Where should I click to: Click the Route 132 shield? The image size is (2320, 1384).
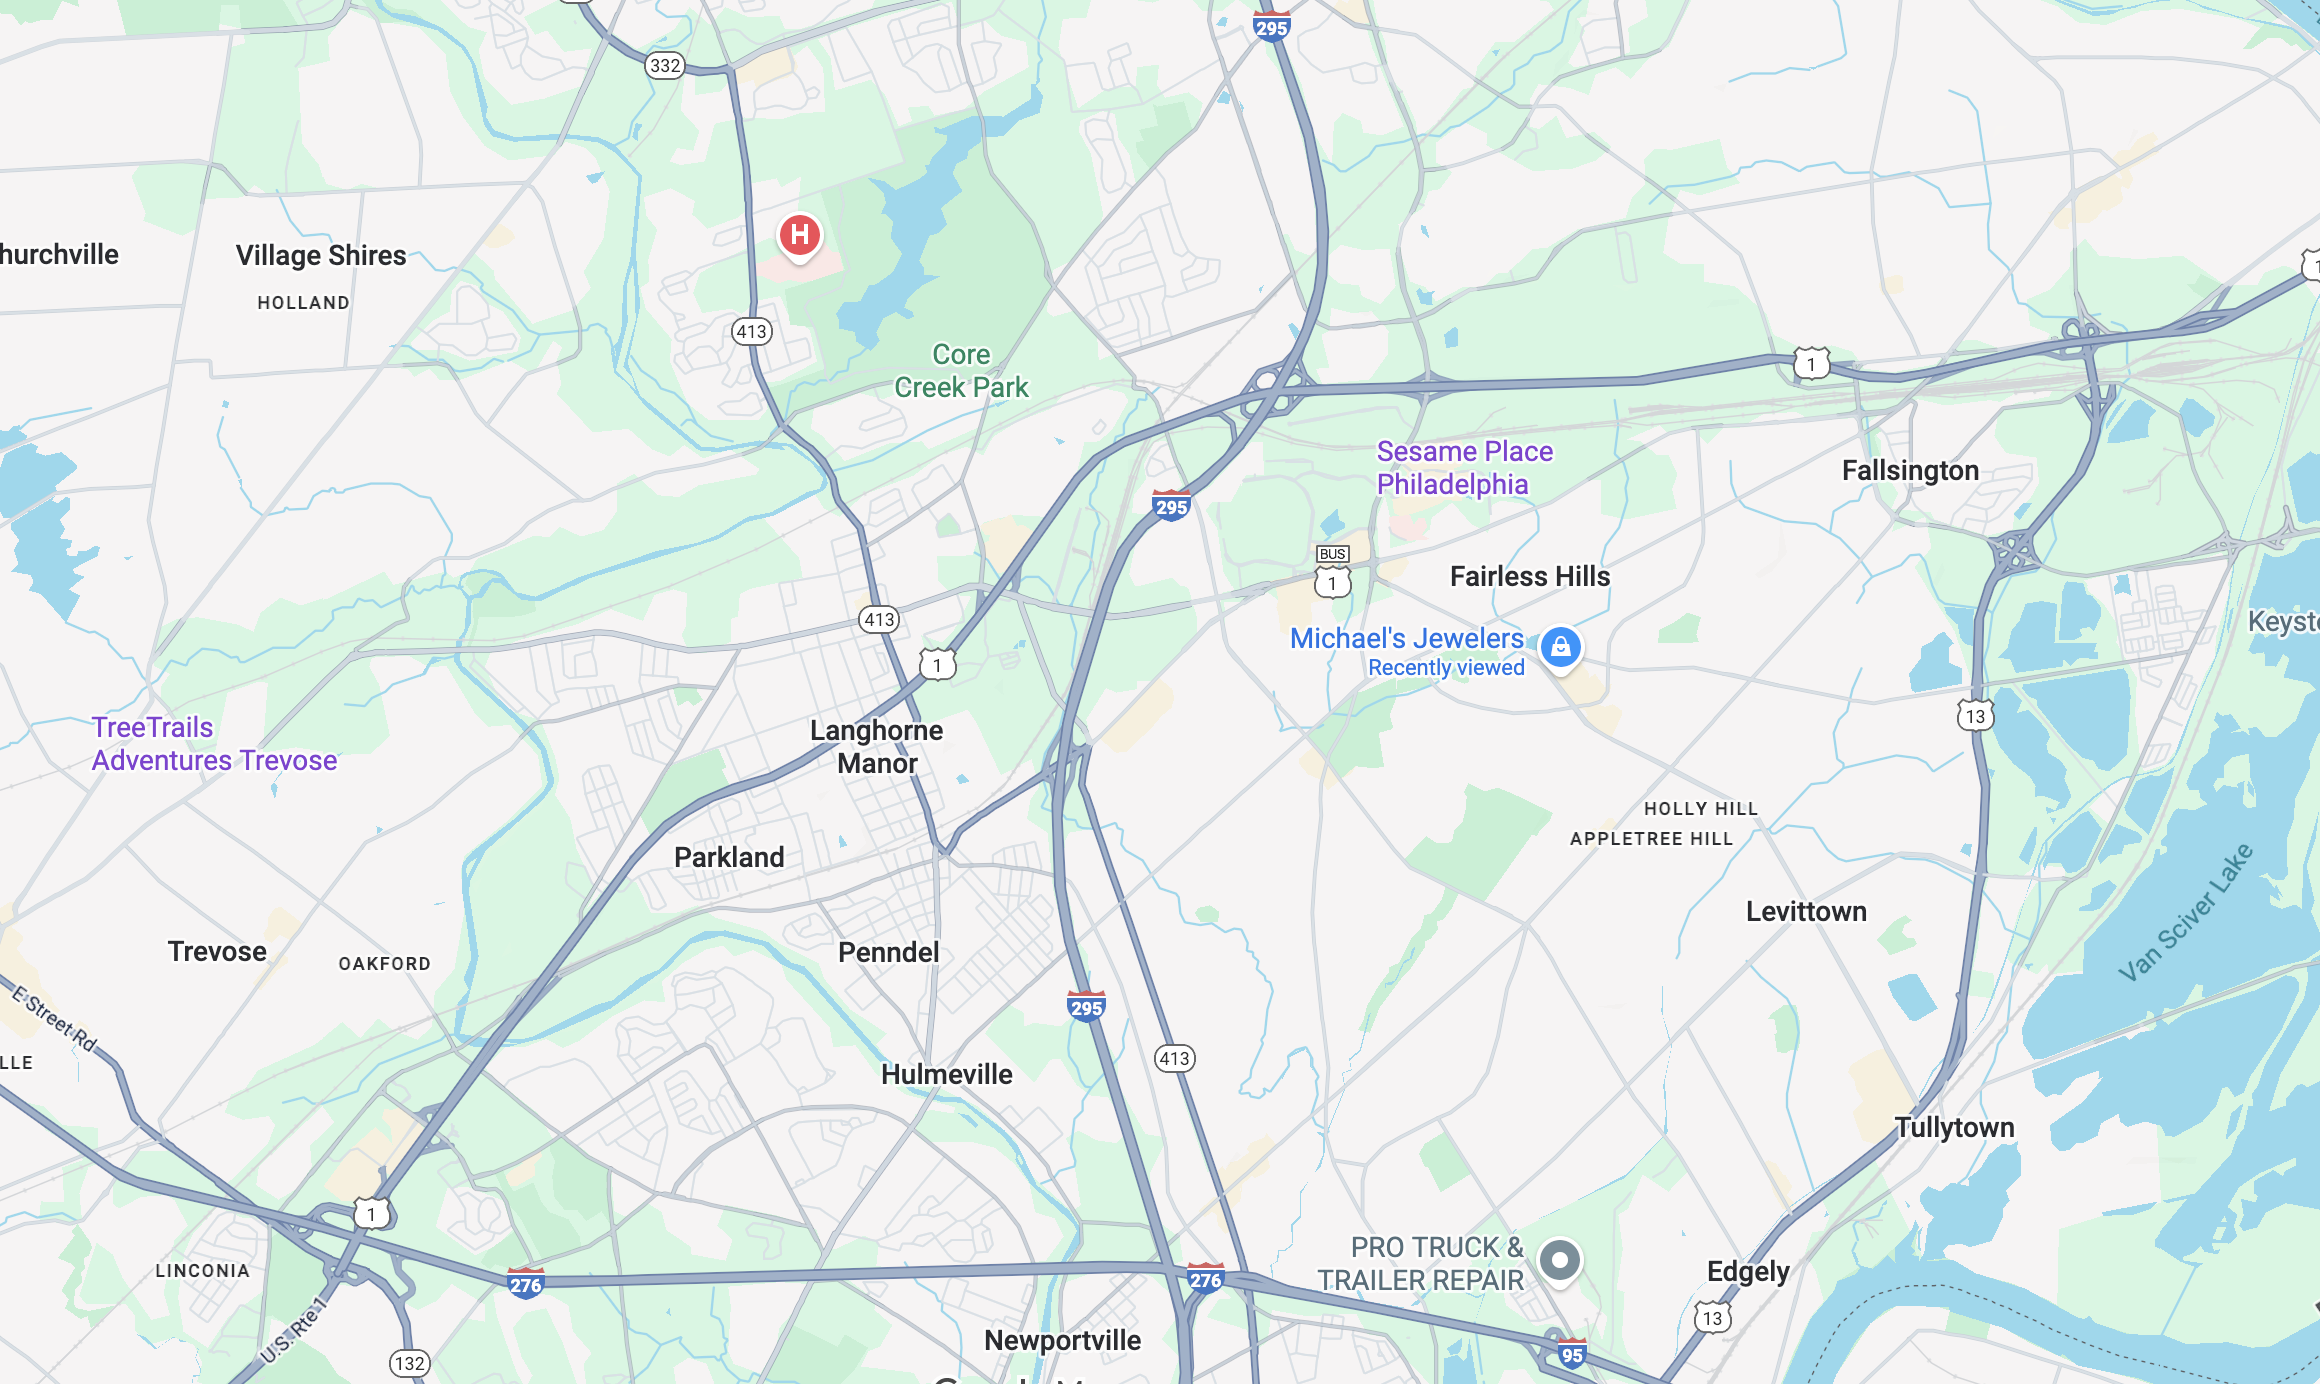coord(409,1363)
